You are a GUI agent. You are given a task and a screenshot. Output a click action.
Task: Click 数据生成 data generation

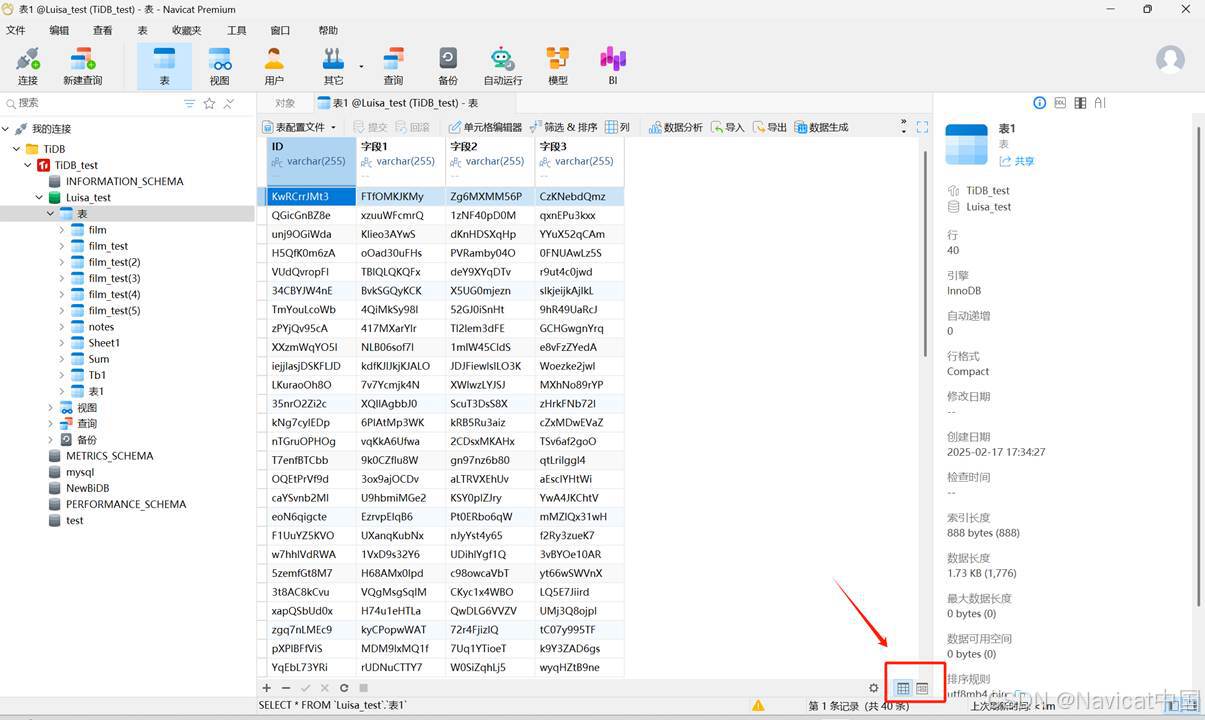coord(821,127)
